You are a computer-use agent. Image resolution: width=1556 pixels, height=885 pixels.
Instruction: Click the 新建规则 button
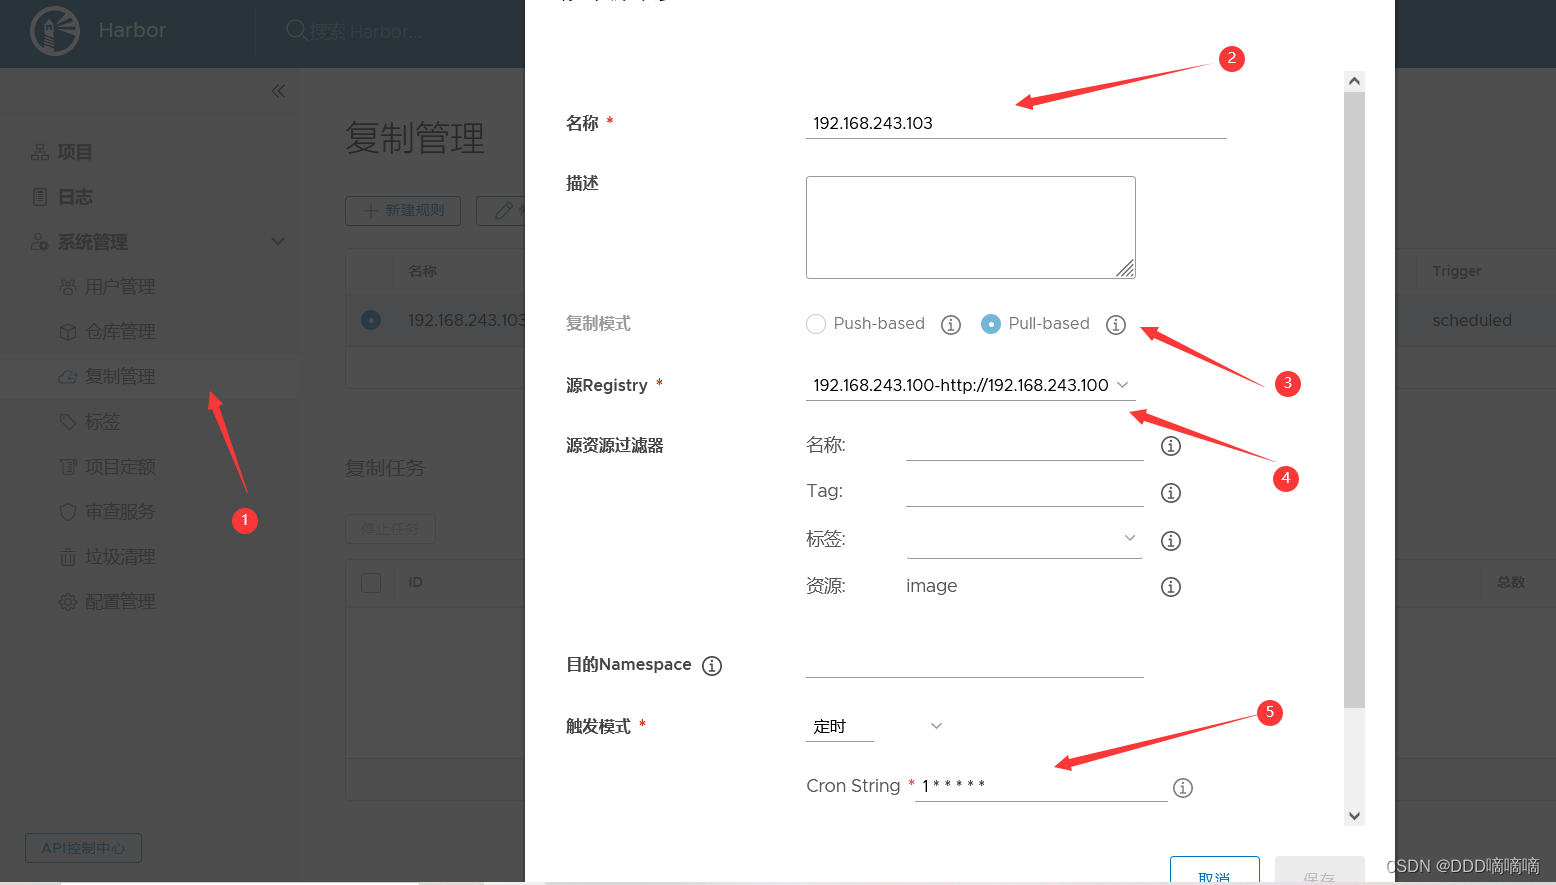coord(403,211)
